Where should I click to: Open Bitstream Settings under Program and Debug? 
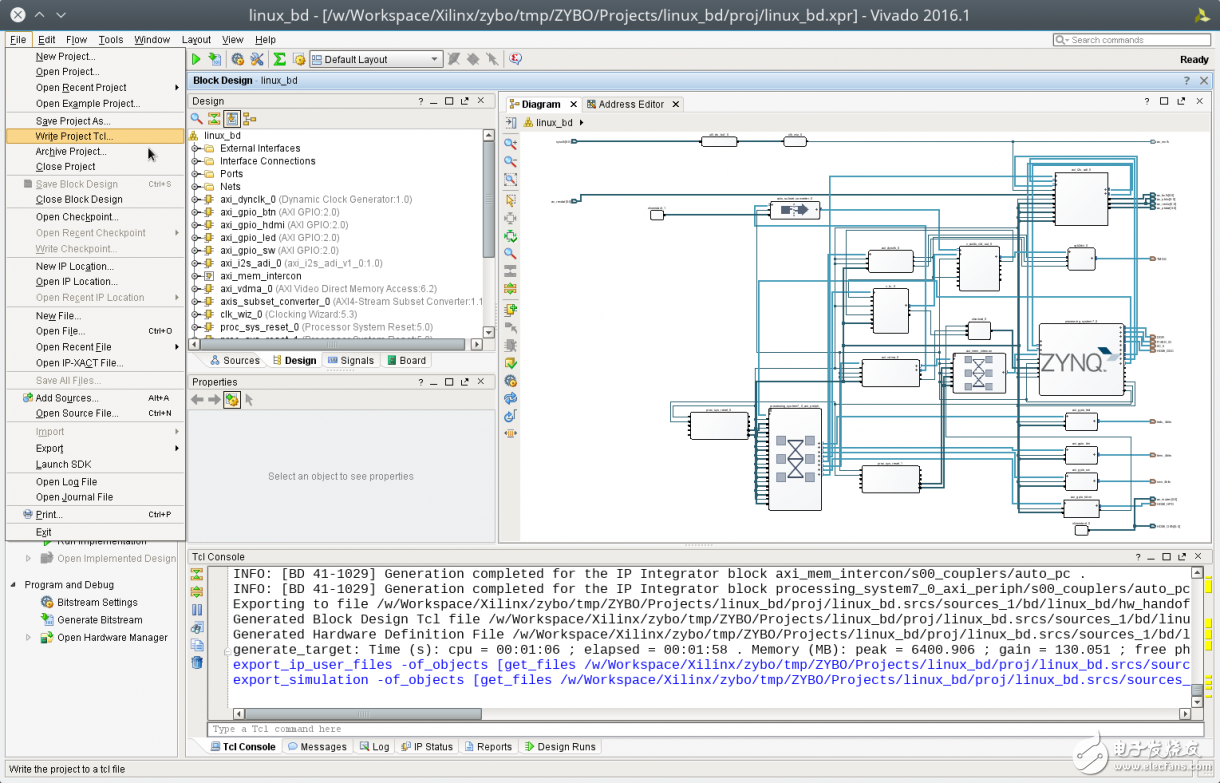pos(97,602)
